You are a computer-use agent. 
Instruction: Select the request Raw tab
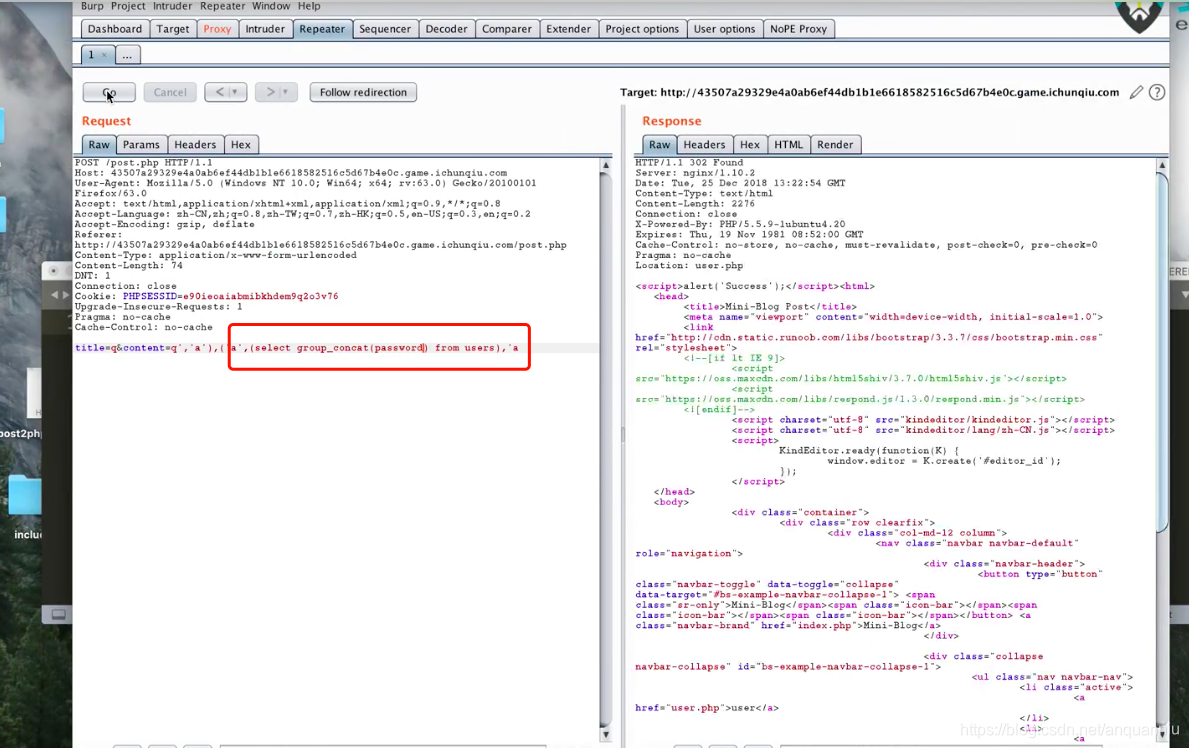click(x=99, y=145)
